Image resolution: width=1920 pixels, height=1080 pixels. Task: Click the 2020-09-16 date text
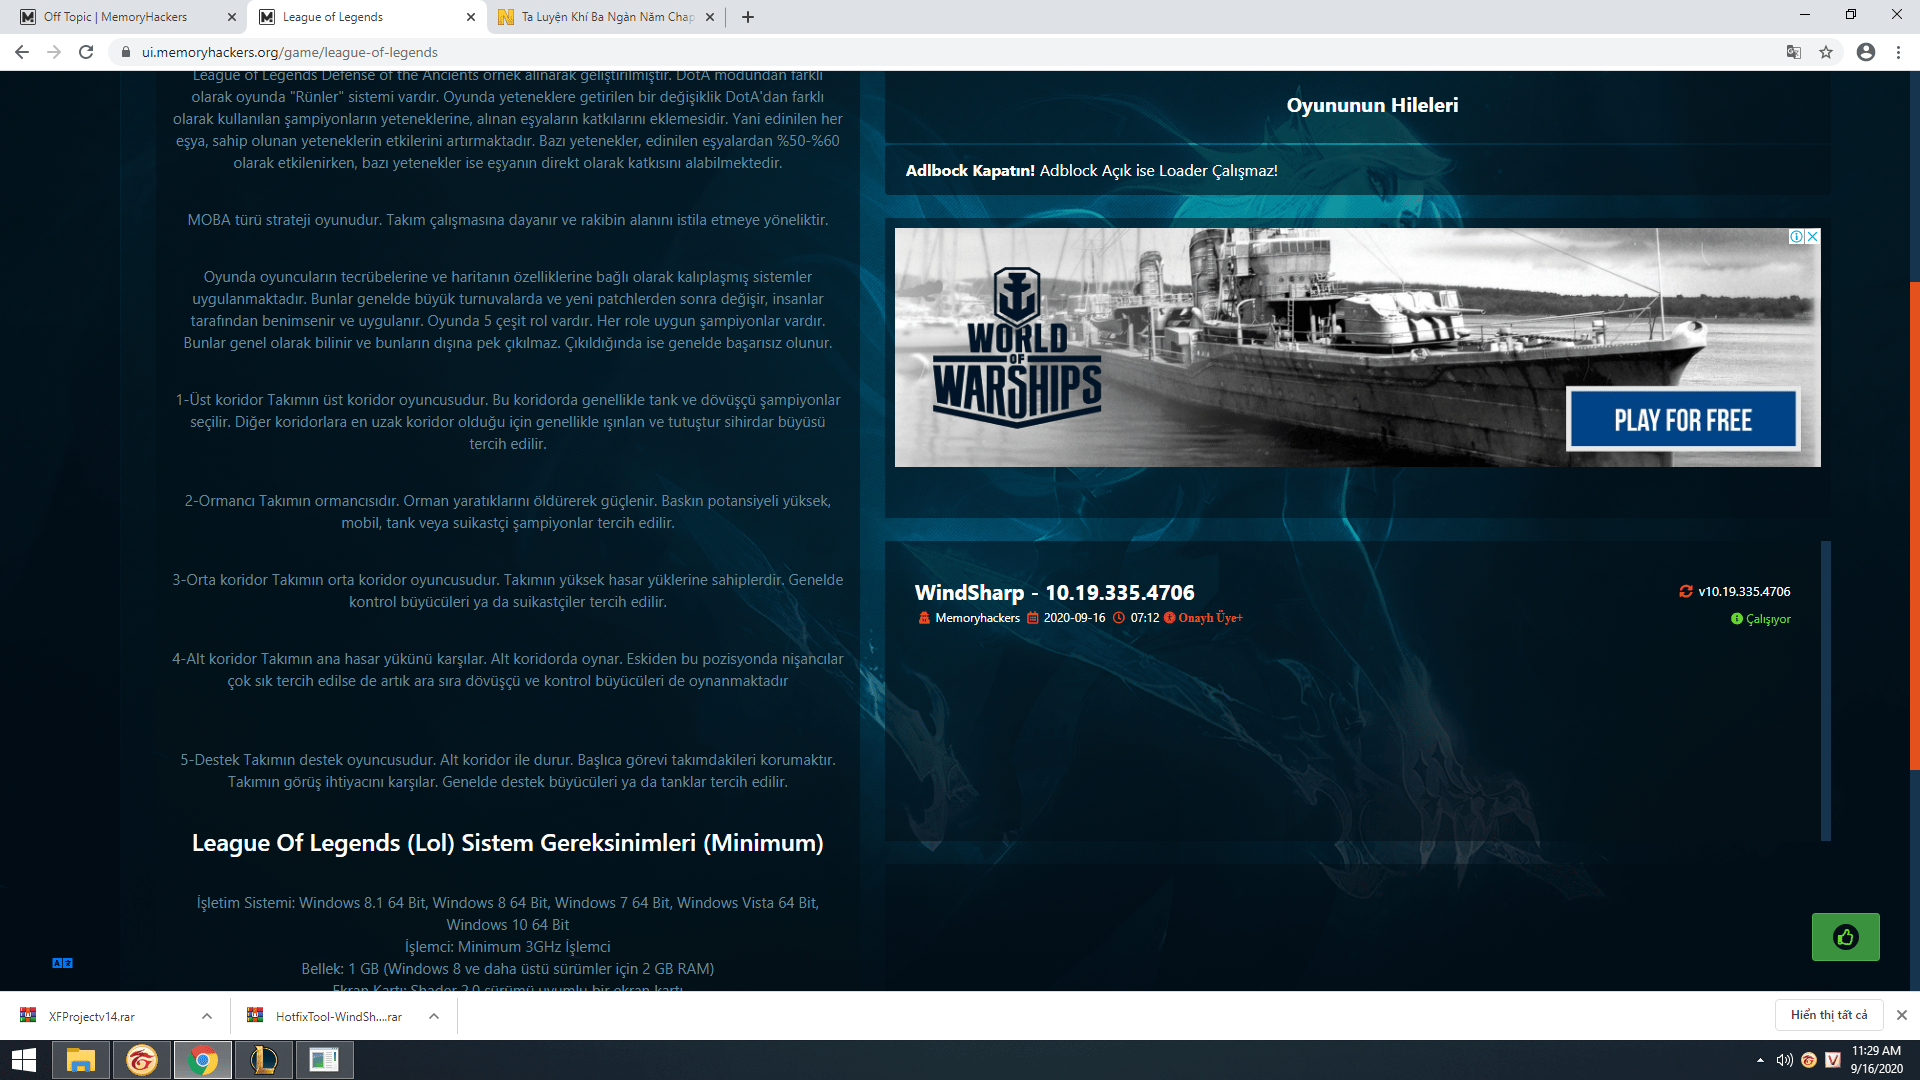coord(1074,618)
